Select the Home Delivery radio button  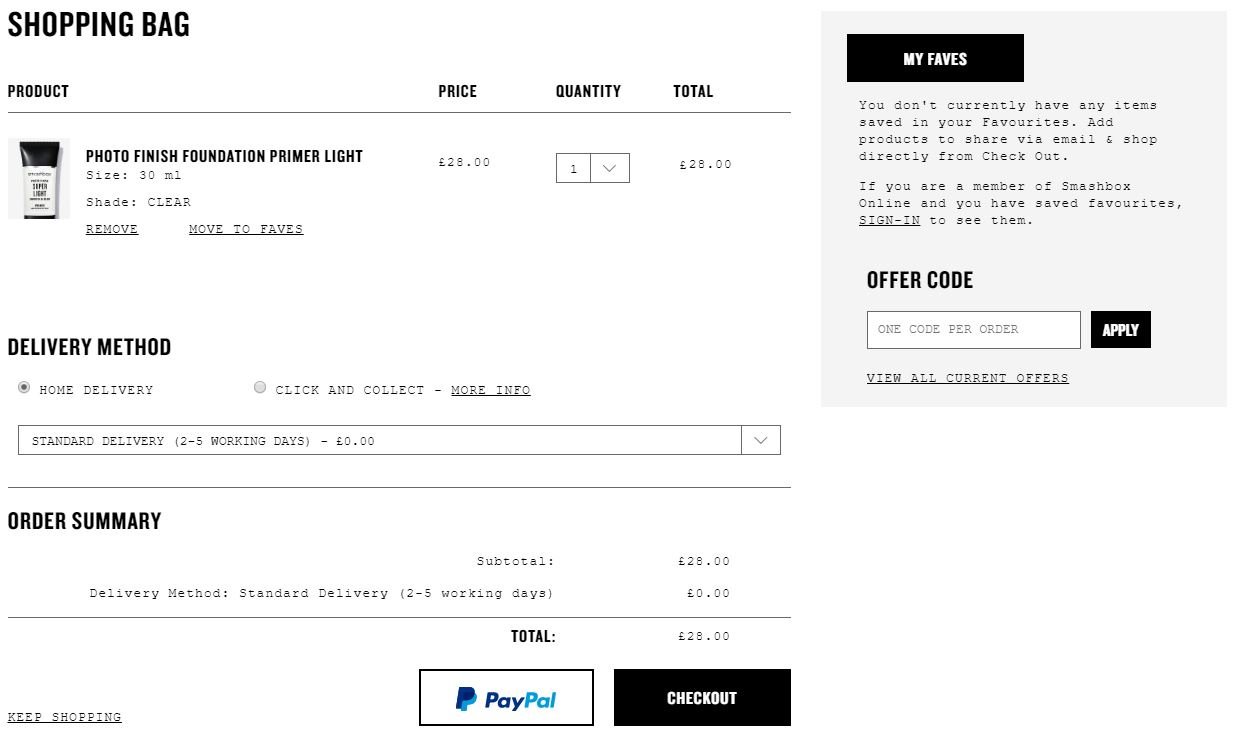click(24, 388)
